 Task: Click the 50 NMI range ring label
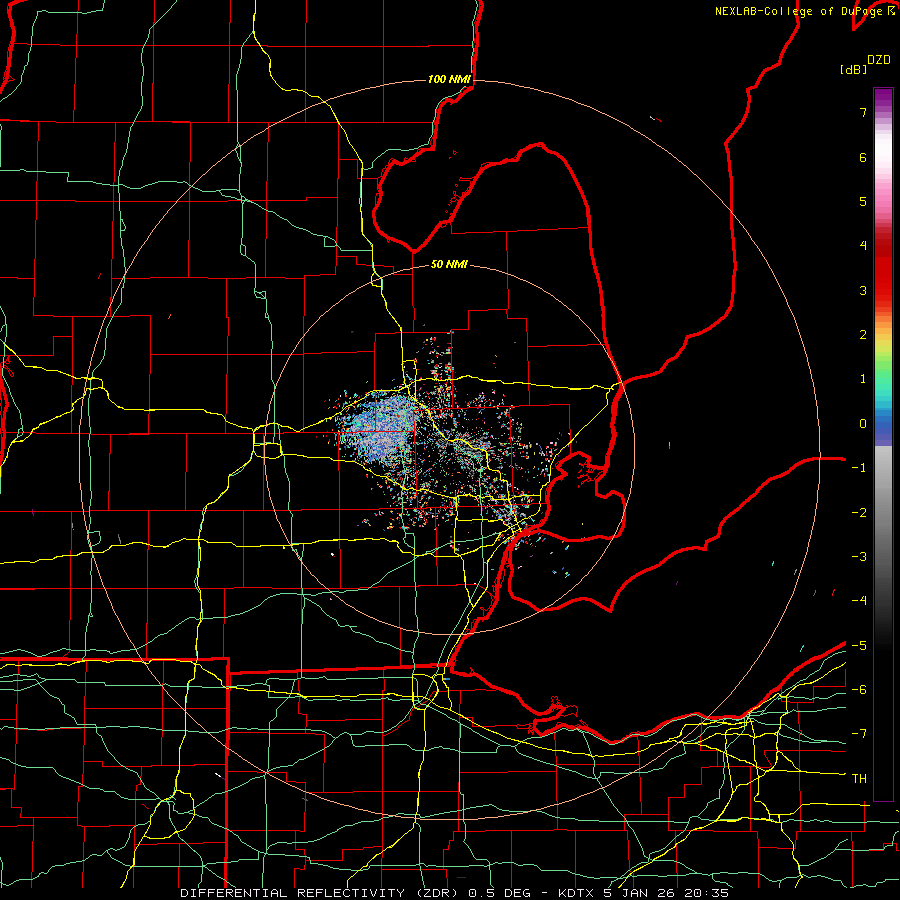(x=449, y=264)
